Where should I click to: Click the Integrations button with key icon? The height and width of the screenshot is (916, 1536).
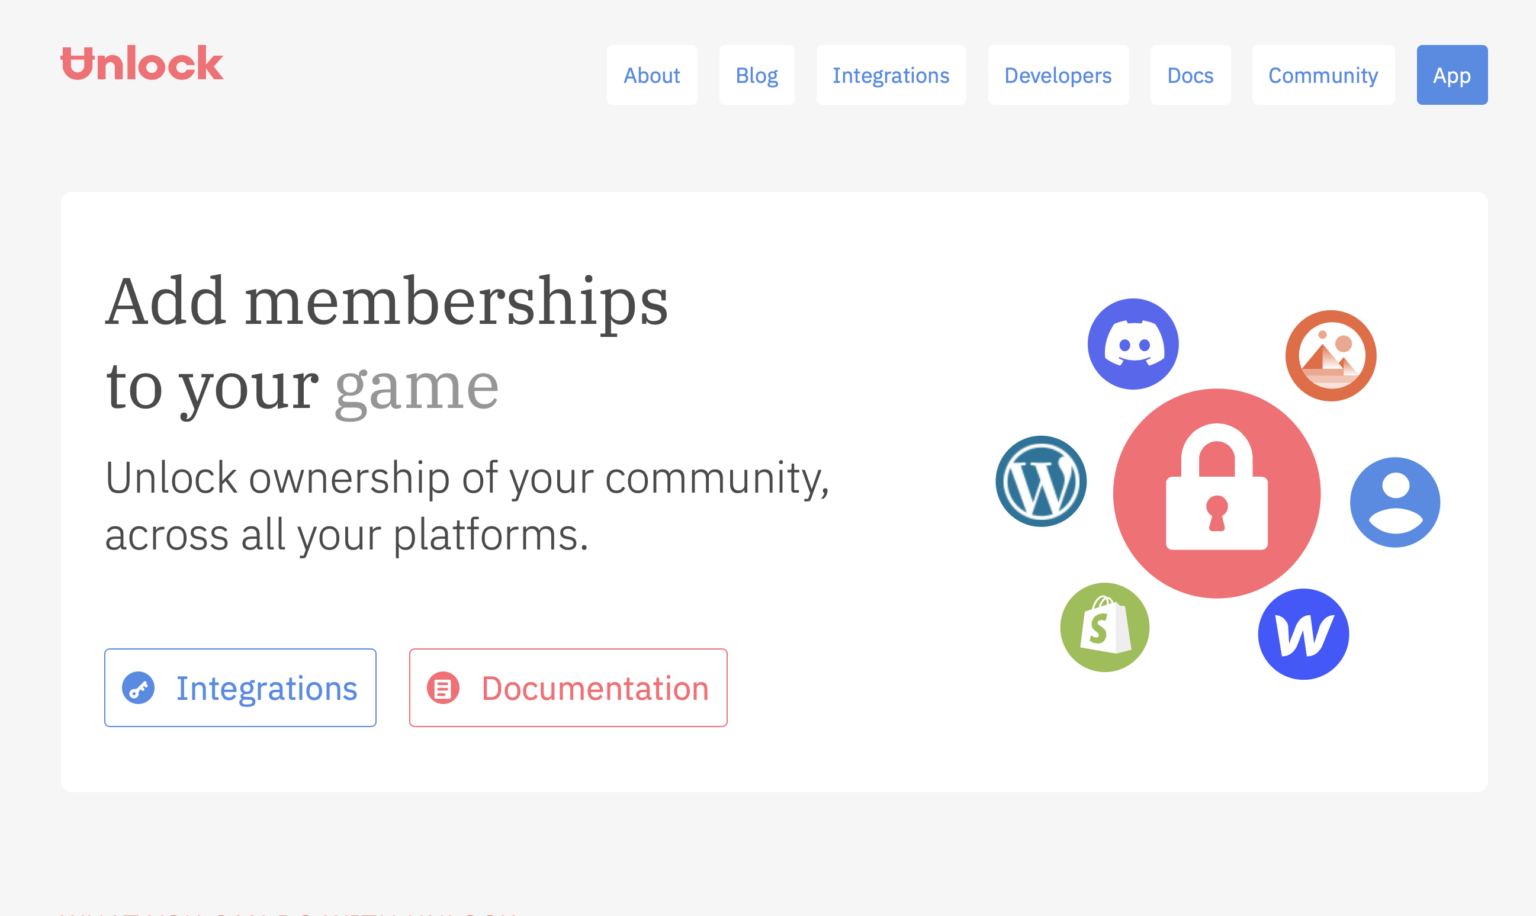(240, 688)
